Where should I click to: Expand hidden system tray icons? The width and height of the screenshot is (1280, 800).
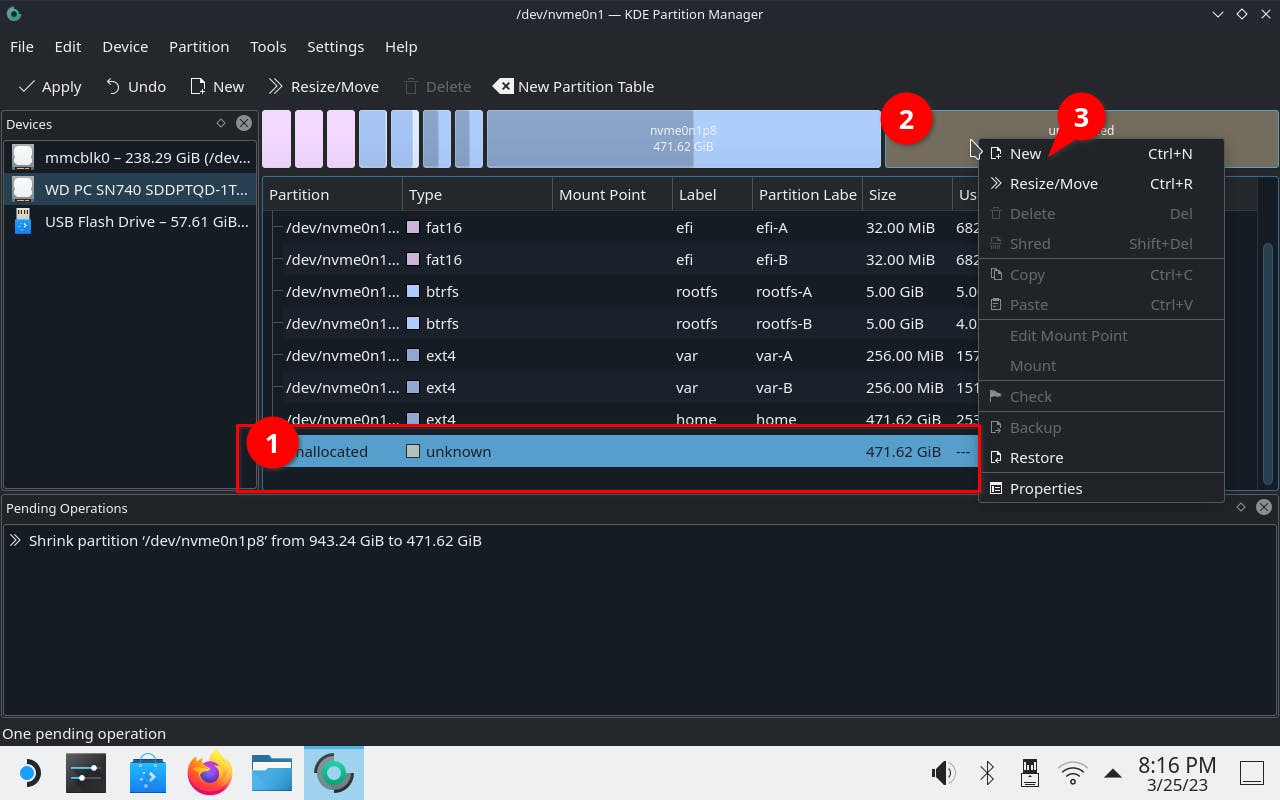(1112, 773)
